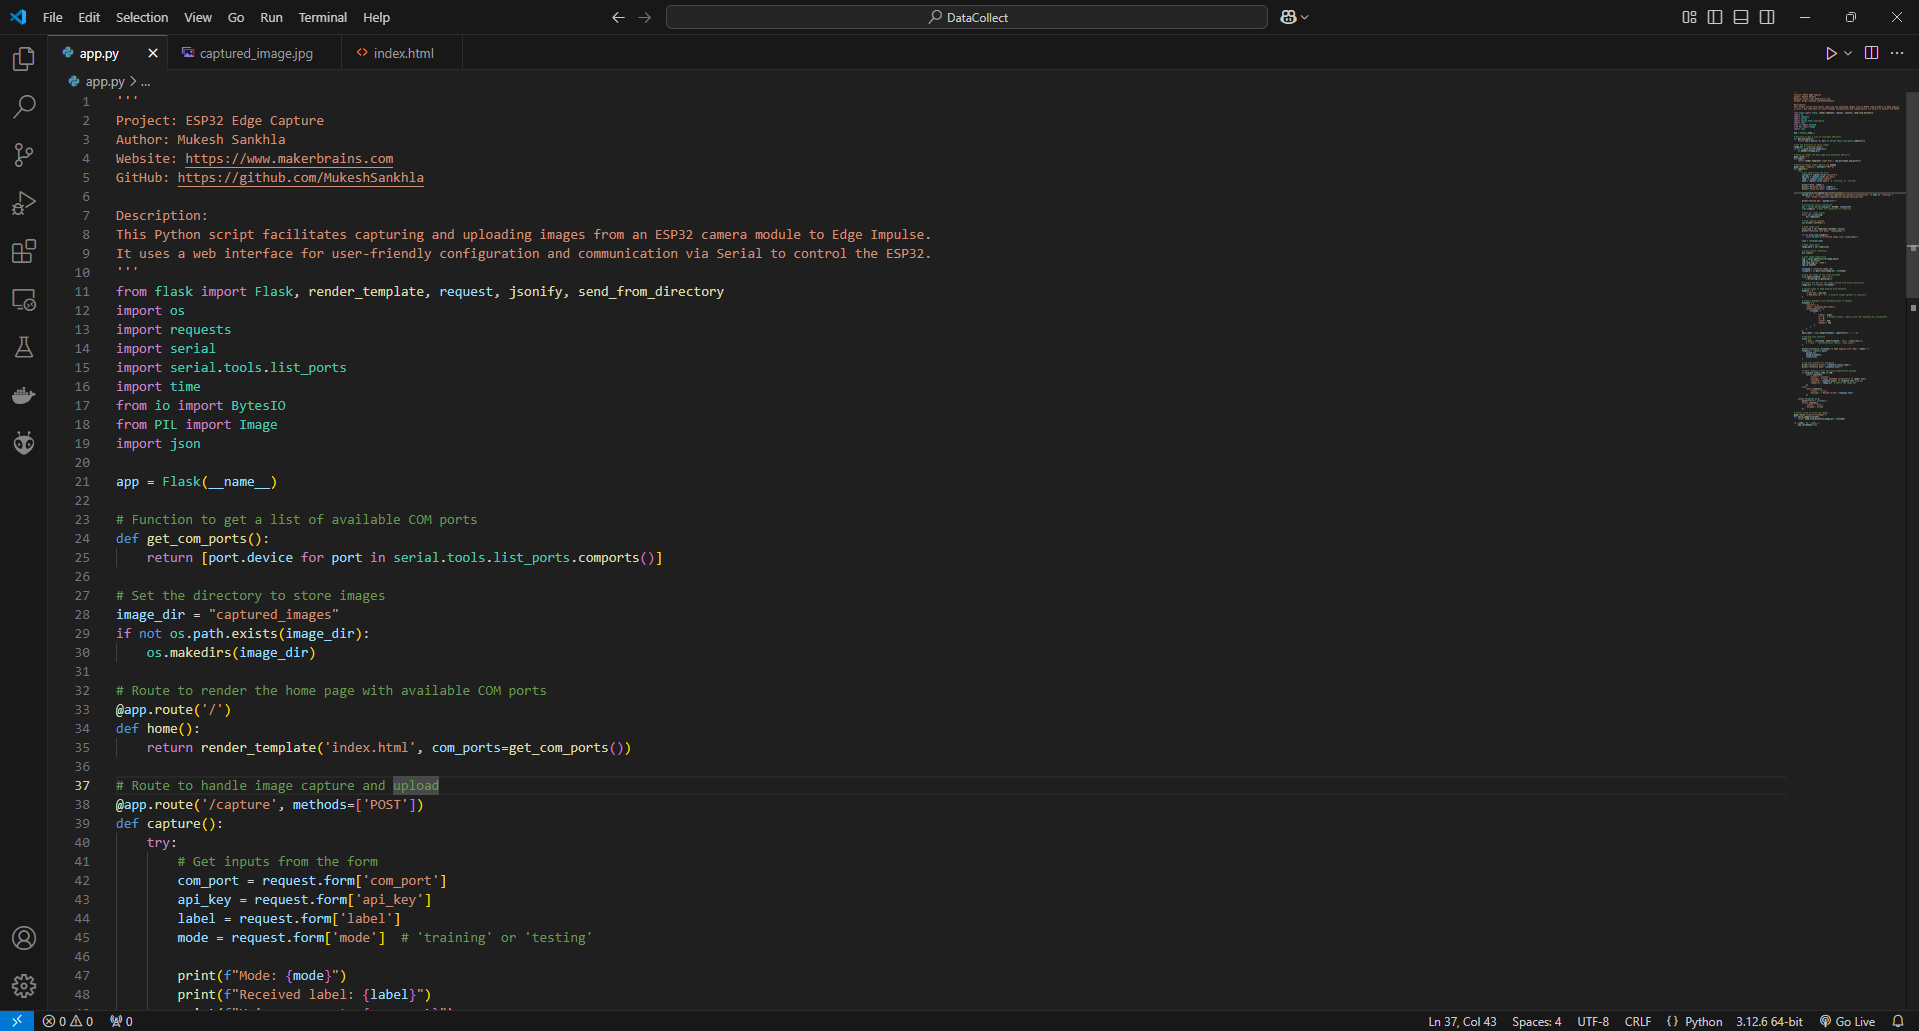Click the Go Live status bar button
Screen dimensions: 1919x1031
[1847, 1021]
